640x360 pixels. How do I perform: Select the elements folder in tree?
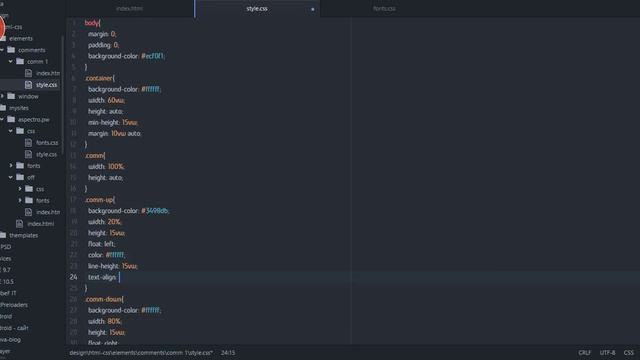pyautogui.click(x=21, y=38)
